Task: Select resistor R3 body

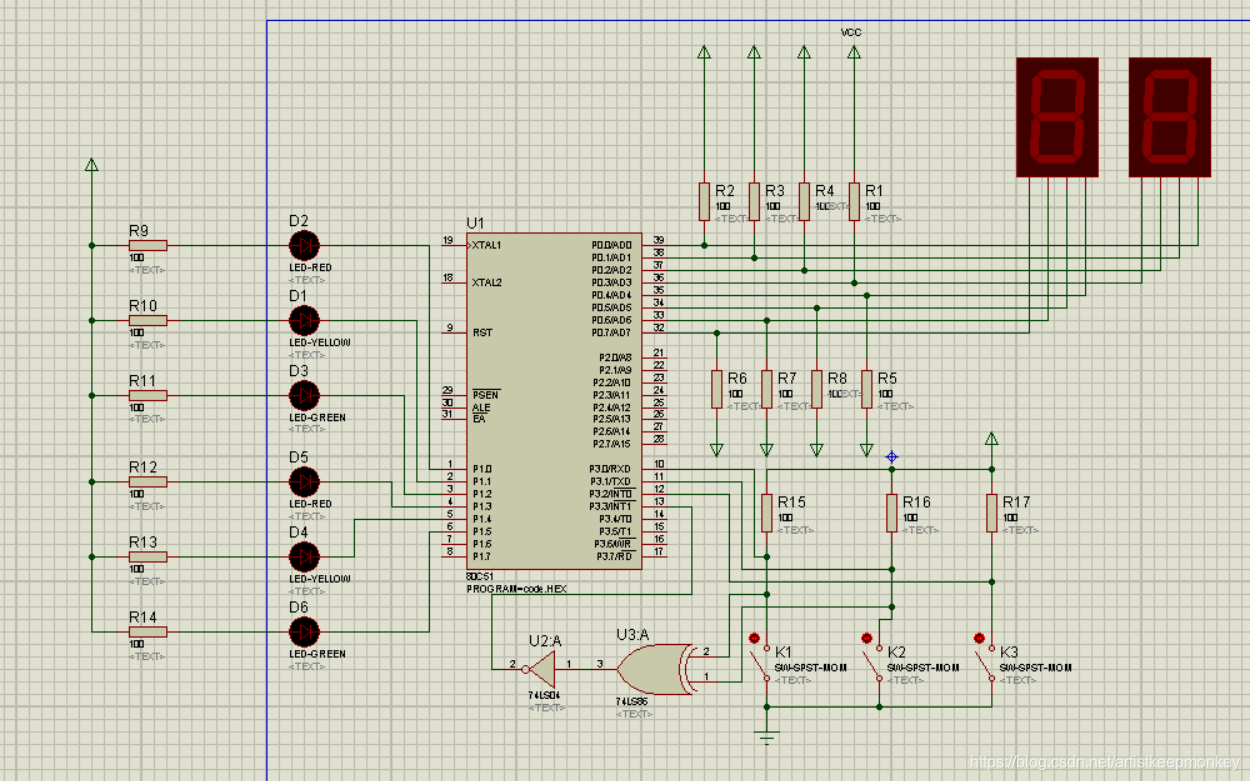Action: [x=754, y=201]
